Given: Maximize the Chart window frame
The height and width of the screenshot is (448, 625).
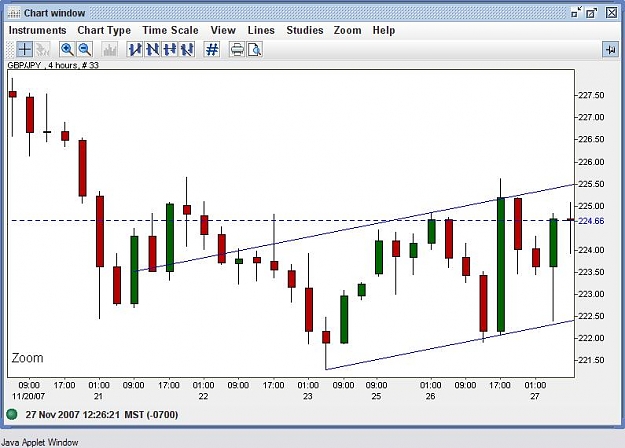Looking at the screenshot, I should click(592, 13).
